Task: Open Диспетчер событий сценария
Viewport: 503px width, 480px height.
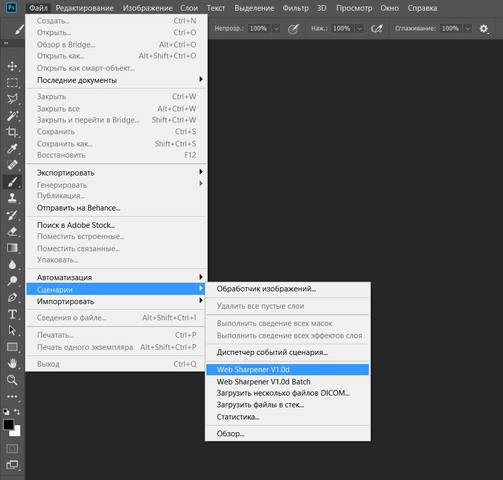Action: tap(288, 352)
